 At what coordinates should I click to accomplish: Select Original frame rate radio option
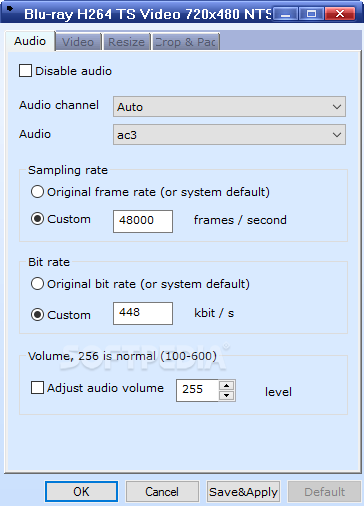point(37,192)
